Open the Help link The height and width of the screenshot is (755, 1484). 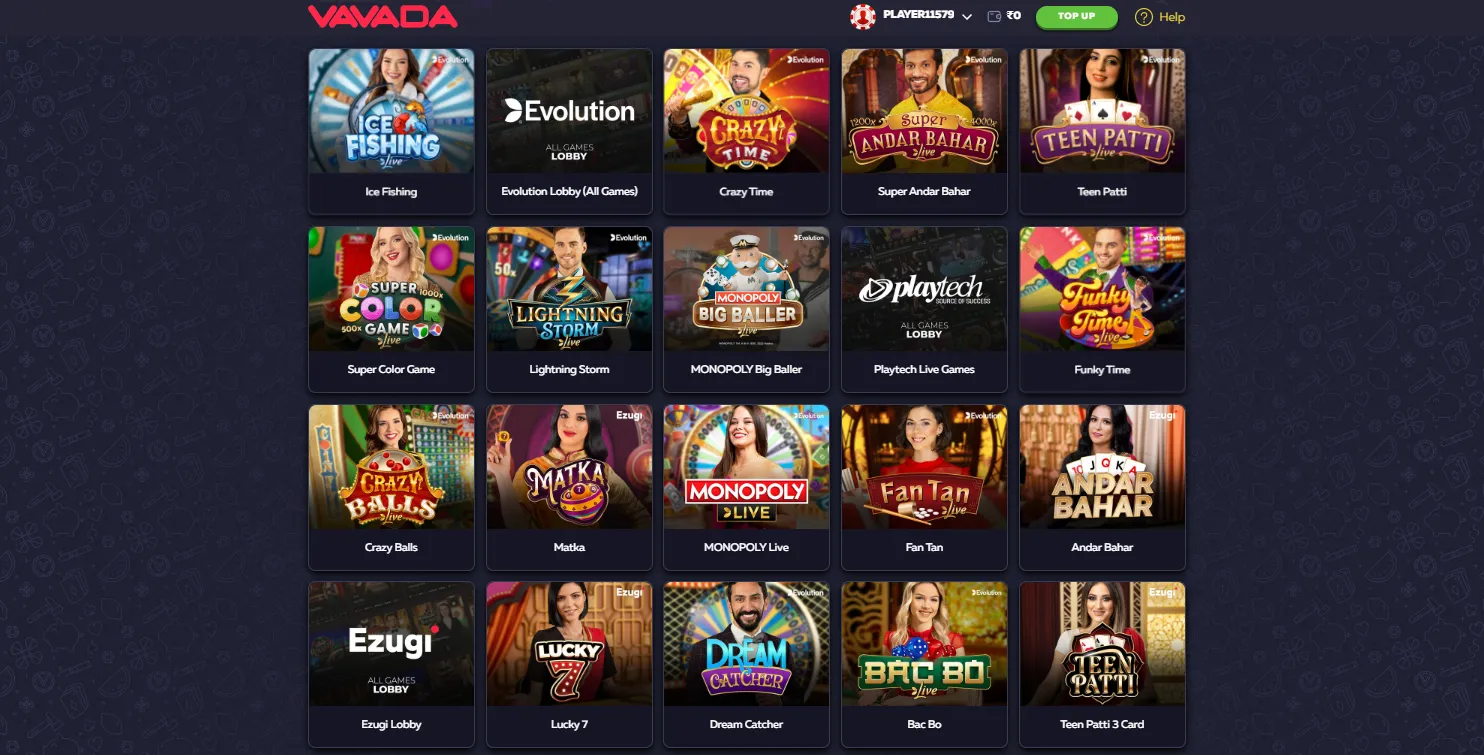pos(1172,17)
